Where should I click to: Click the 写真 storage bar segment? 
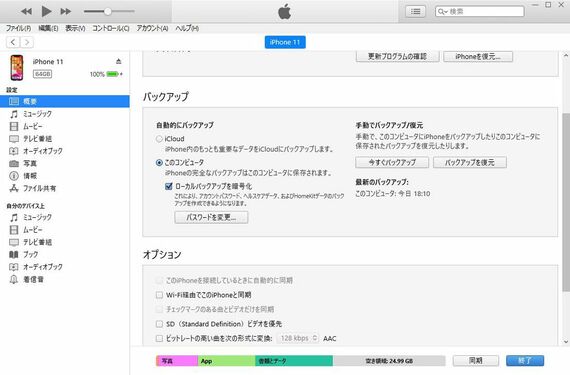pos(177,361)
